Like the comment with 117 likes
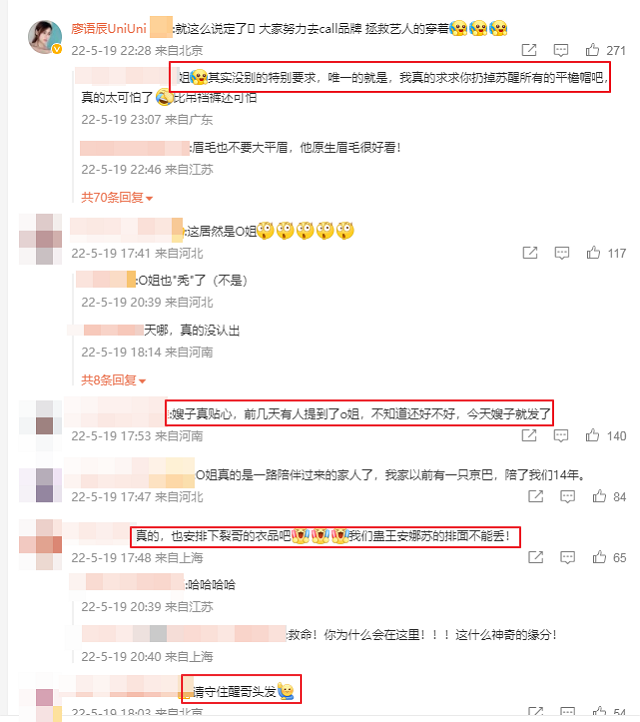This screenshot has width=640, height=722. 593,252
